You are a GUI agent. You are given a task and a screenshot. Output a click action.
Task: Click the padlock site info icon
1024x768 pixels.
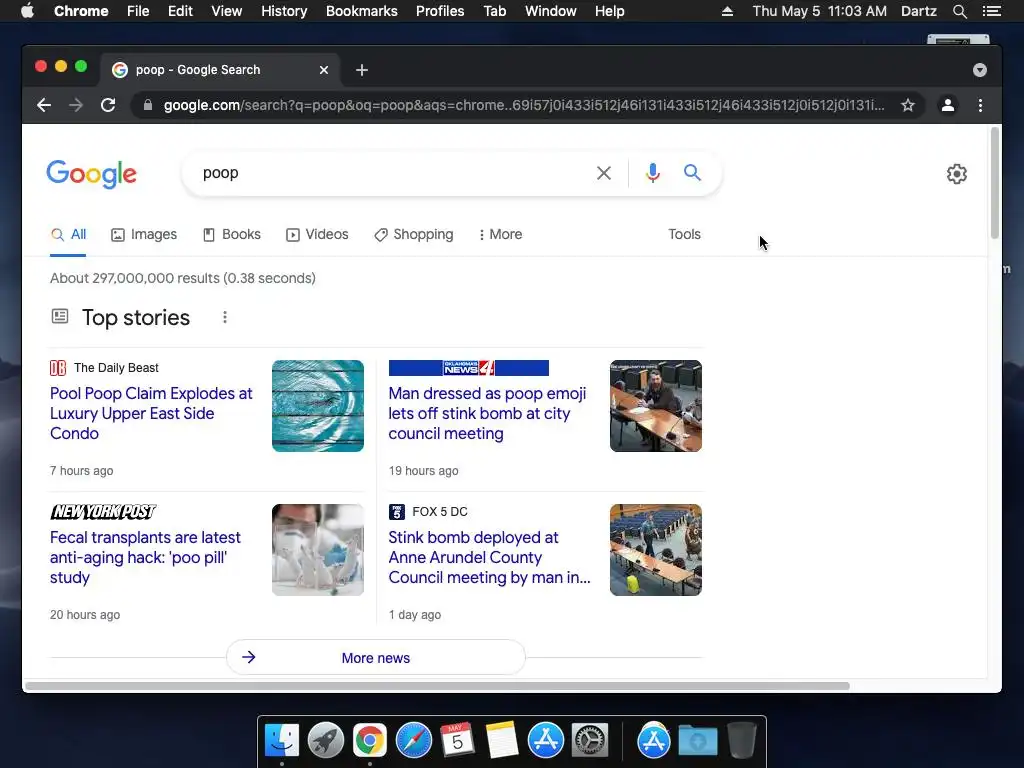pyautogui.click(x=148, y=105)
